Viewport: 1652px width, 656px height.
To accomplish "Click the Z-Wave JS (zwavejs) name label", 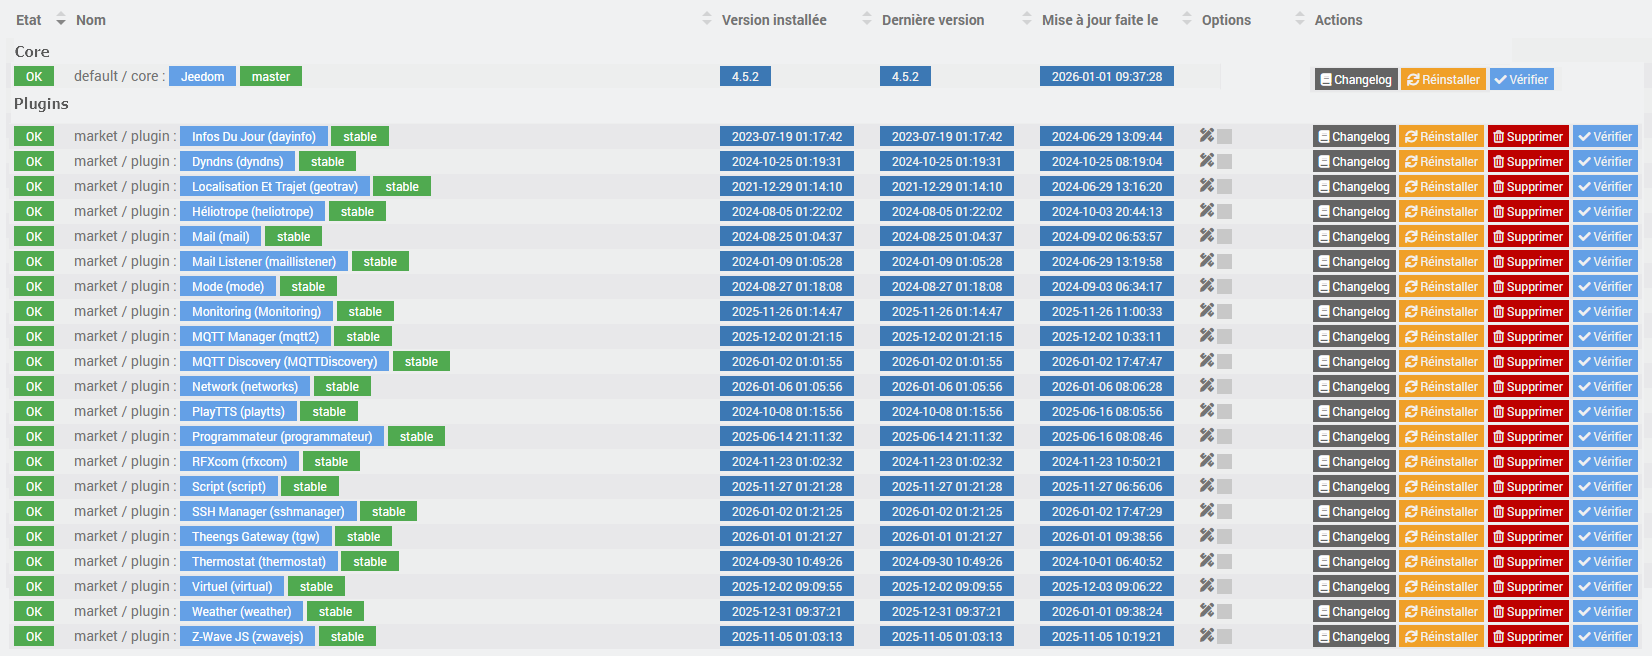I will [248, 636].
